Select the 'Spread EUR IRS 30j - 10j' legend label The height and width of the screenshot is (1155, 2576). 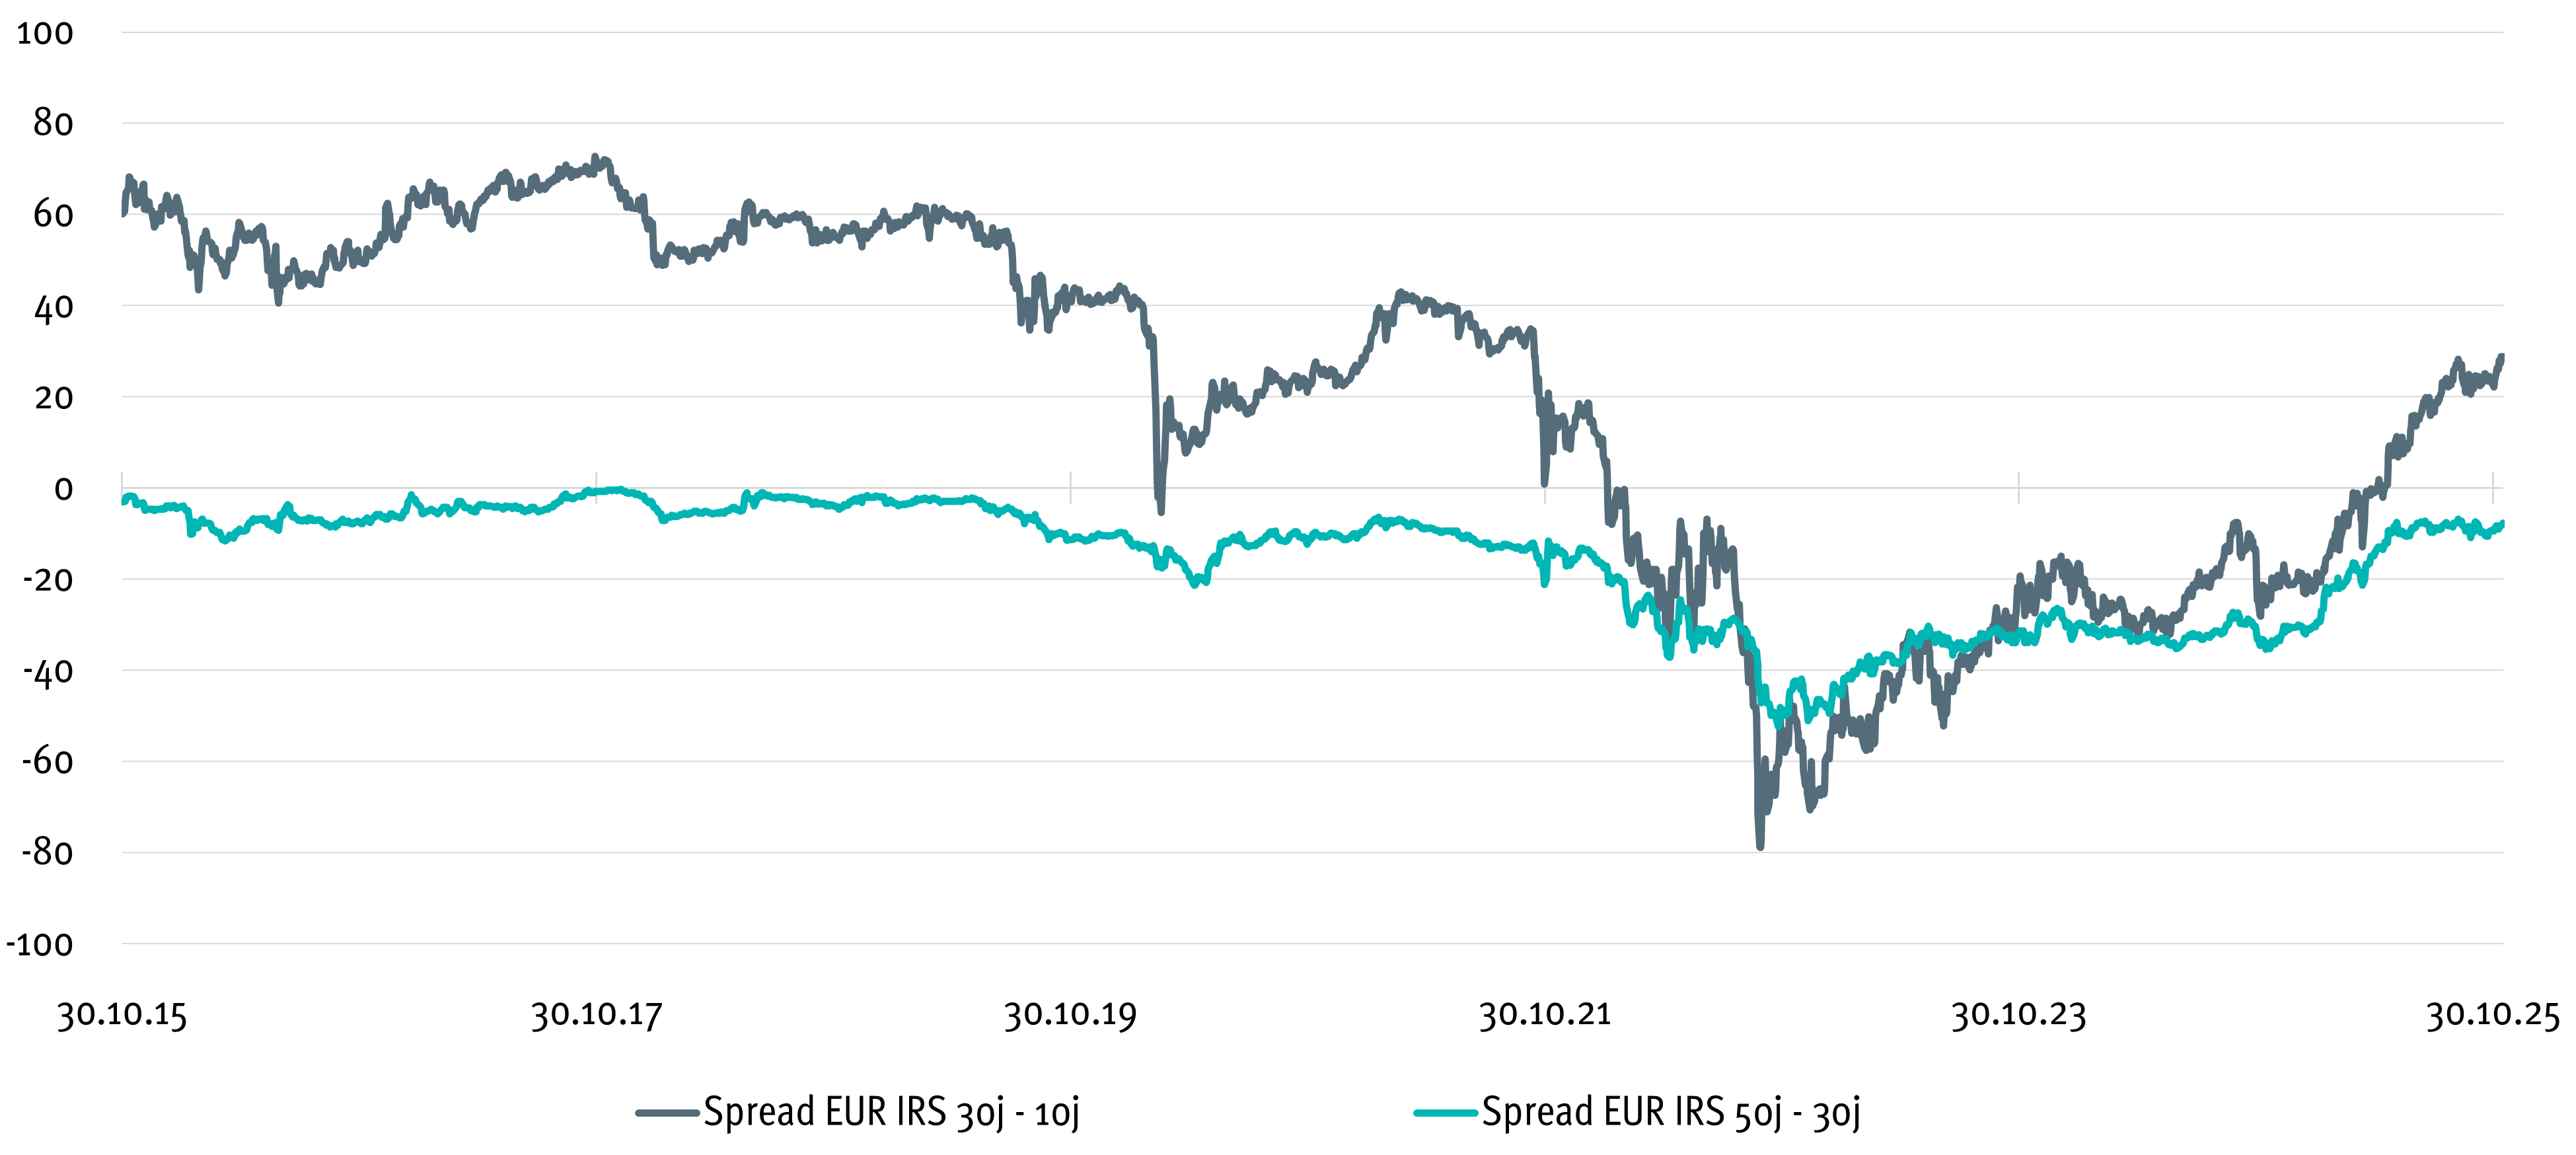(891, 1112)
